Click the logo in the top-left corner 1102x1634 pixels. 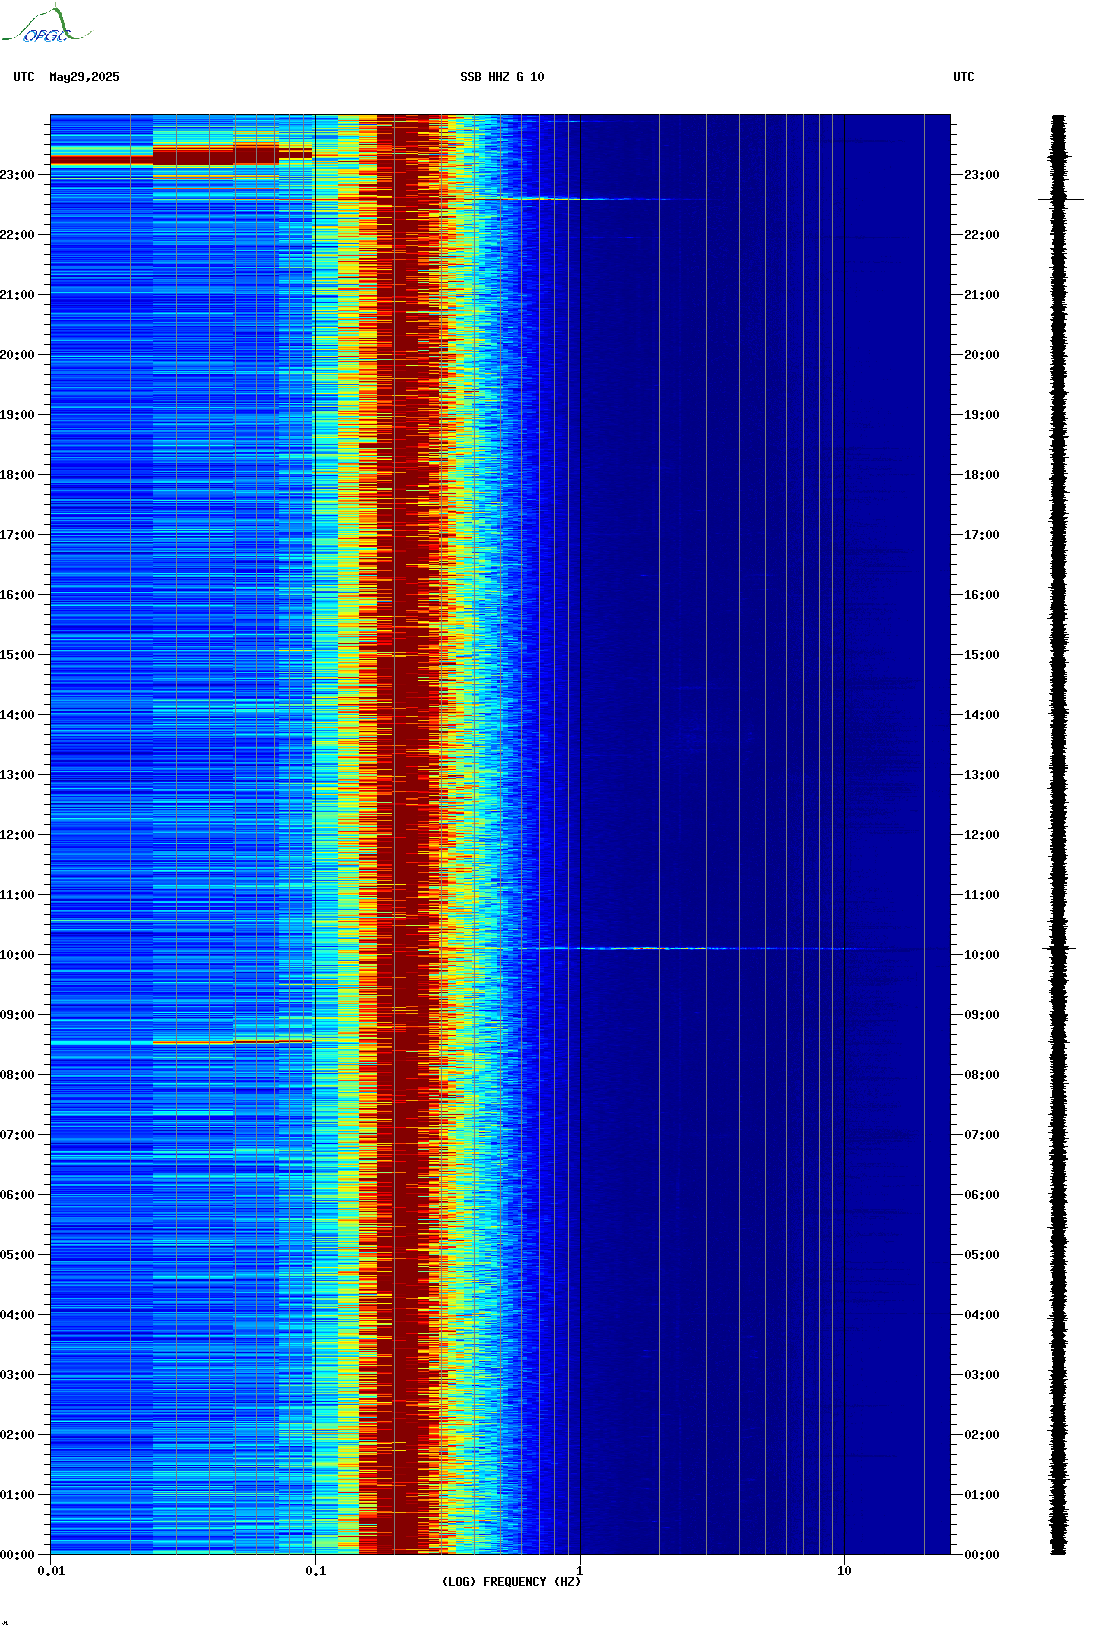click(x=45, y=26)
